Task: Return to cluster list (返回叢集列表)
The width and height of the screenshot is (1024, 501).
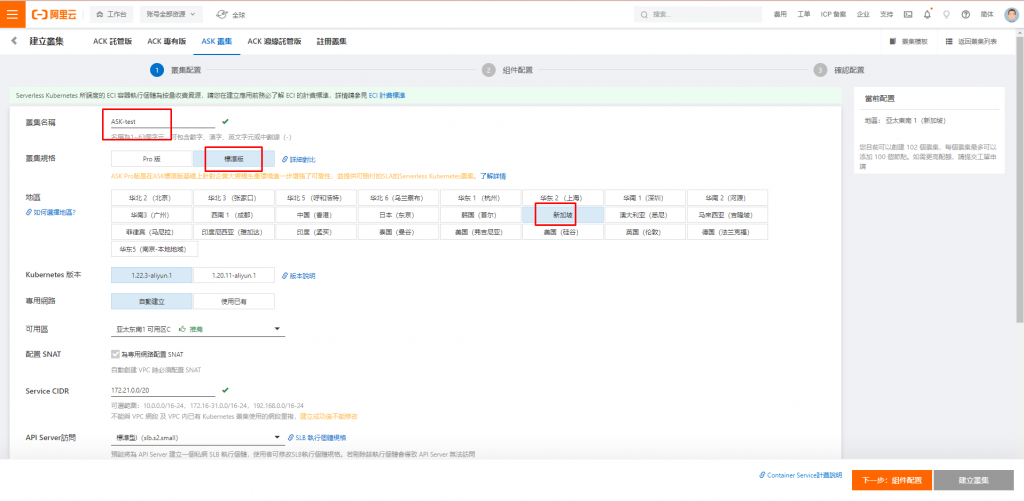Action: coord(971,41)
